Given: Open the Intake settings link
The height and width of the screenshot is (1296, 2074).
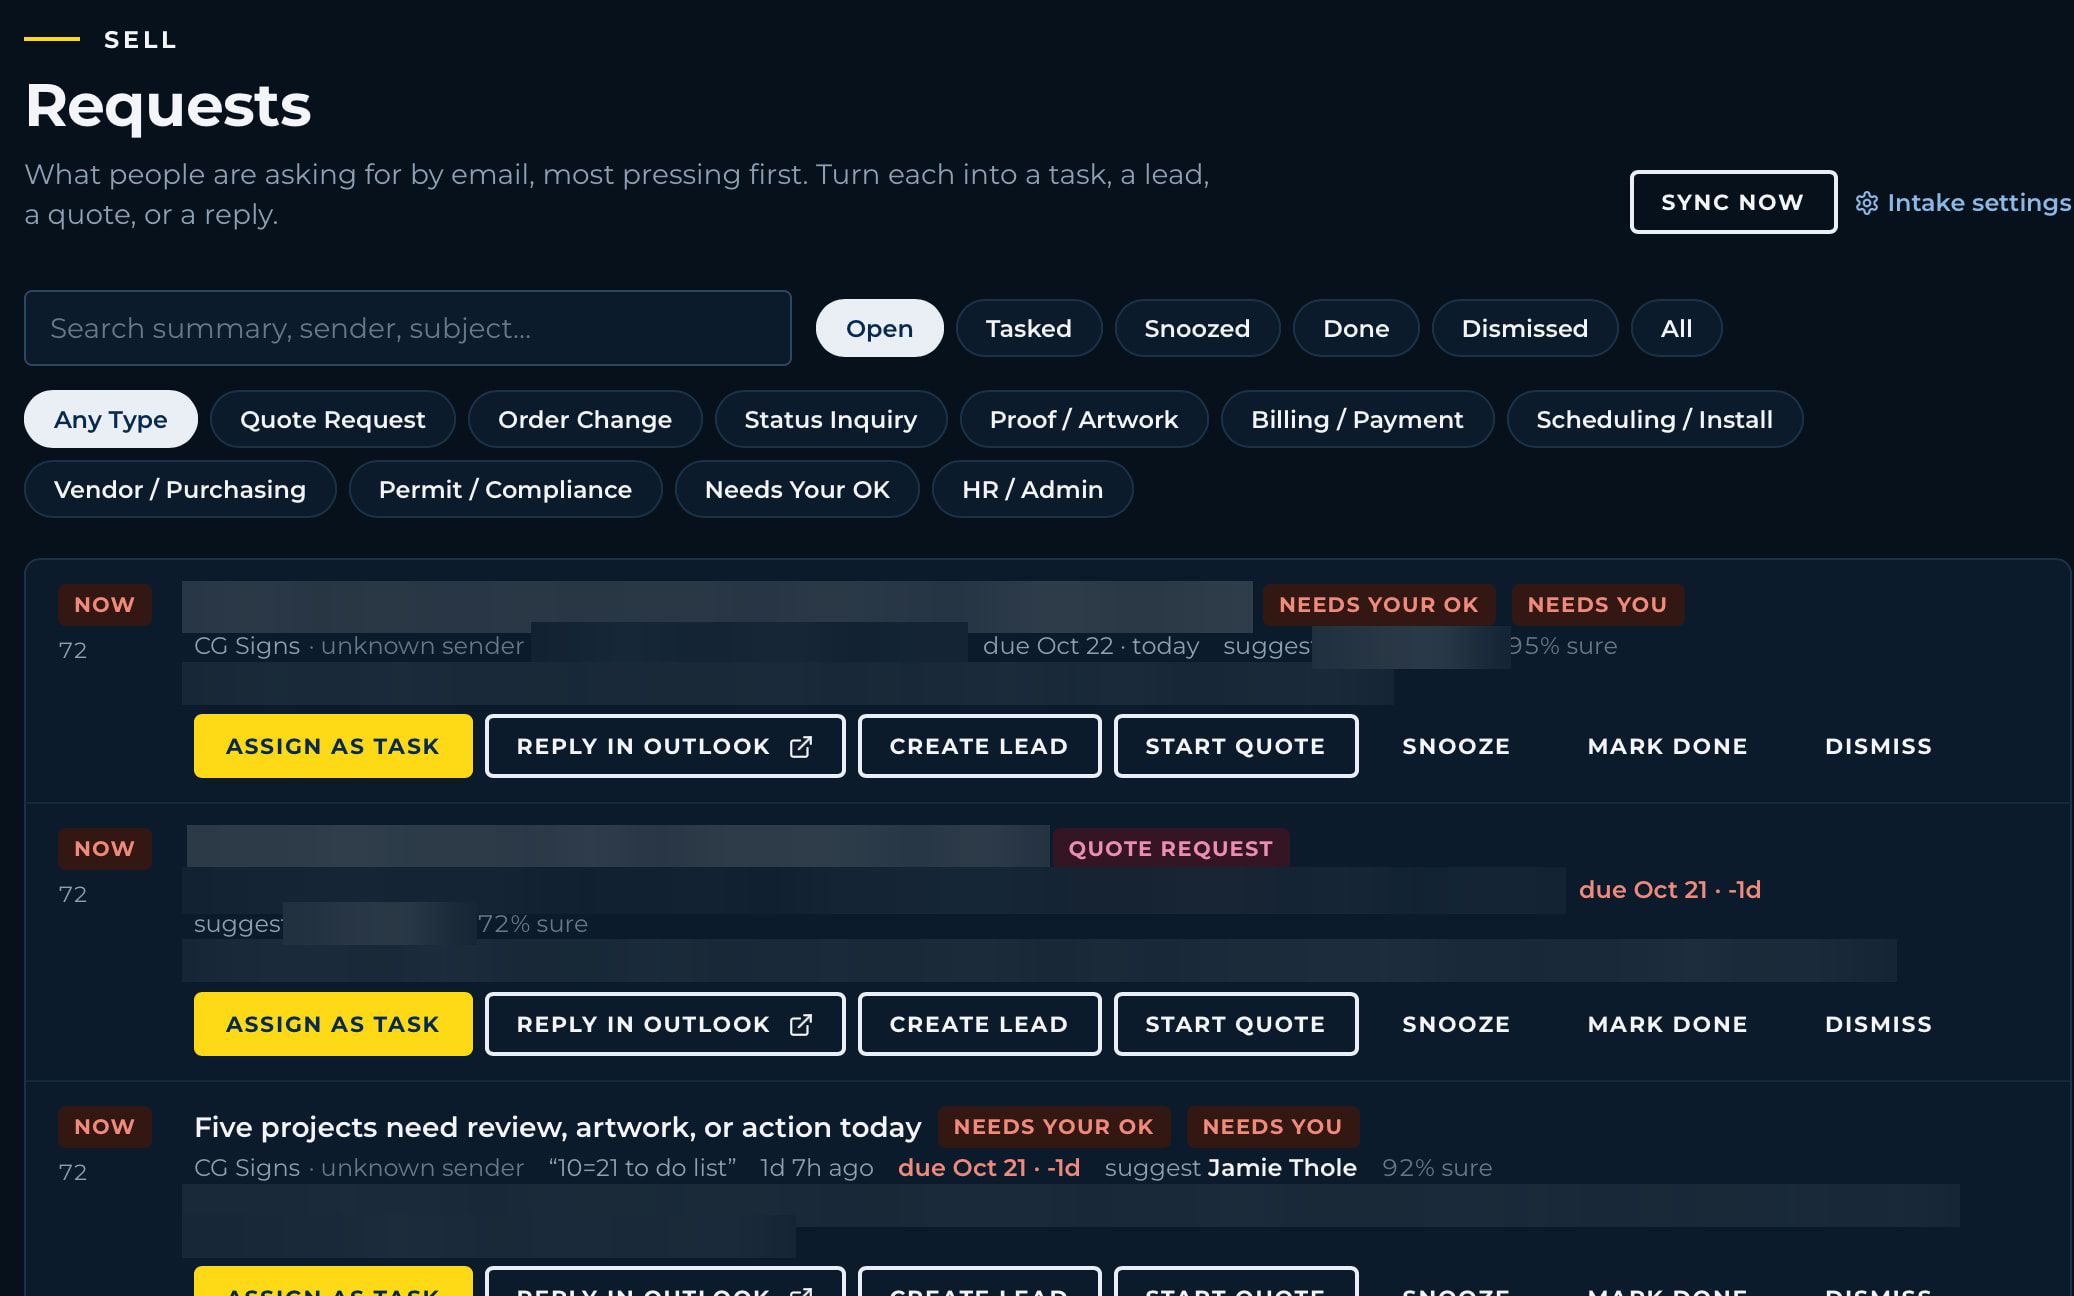Looking at the screenshot, I should tap(1963, 203).
